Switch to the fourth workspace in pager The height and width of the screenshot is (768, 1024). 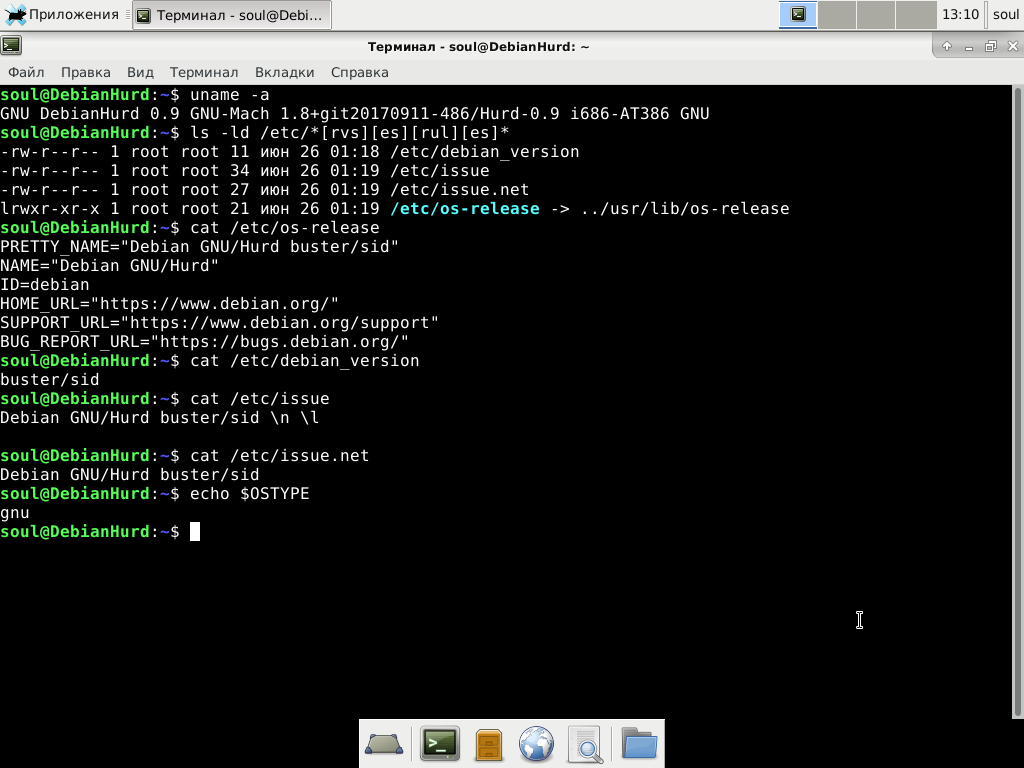pos(915,14)
